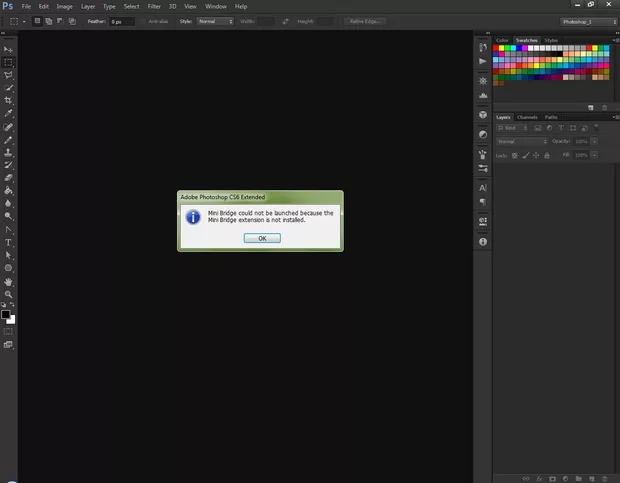Viewport: 620px width, 483px height.
Task: Select the Lasso tool
Action: coord(9,75)
